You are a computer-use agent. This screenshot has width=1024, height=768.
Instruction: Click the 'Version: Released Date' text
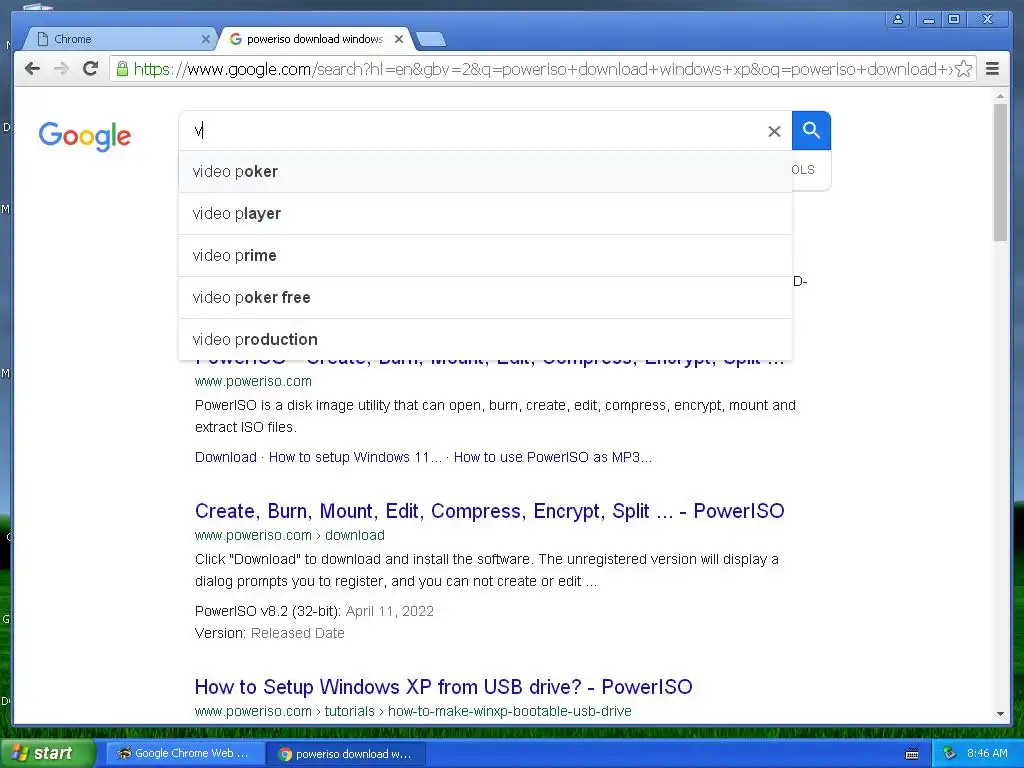pos(269,633)
